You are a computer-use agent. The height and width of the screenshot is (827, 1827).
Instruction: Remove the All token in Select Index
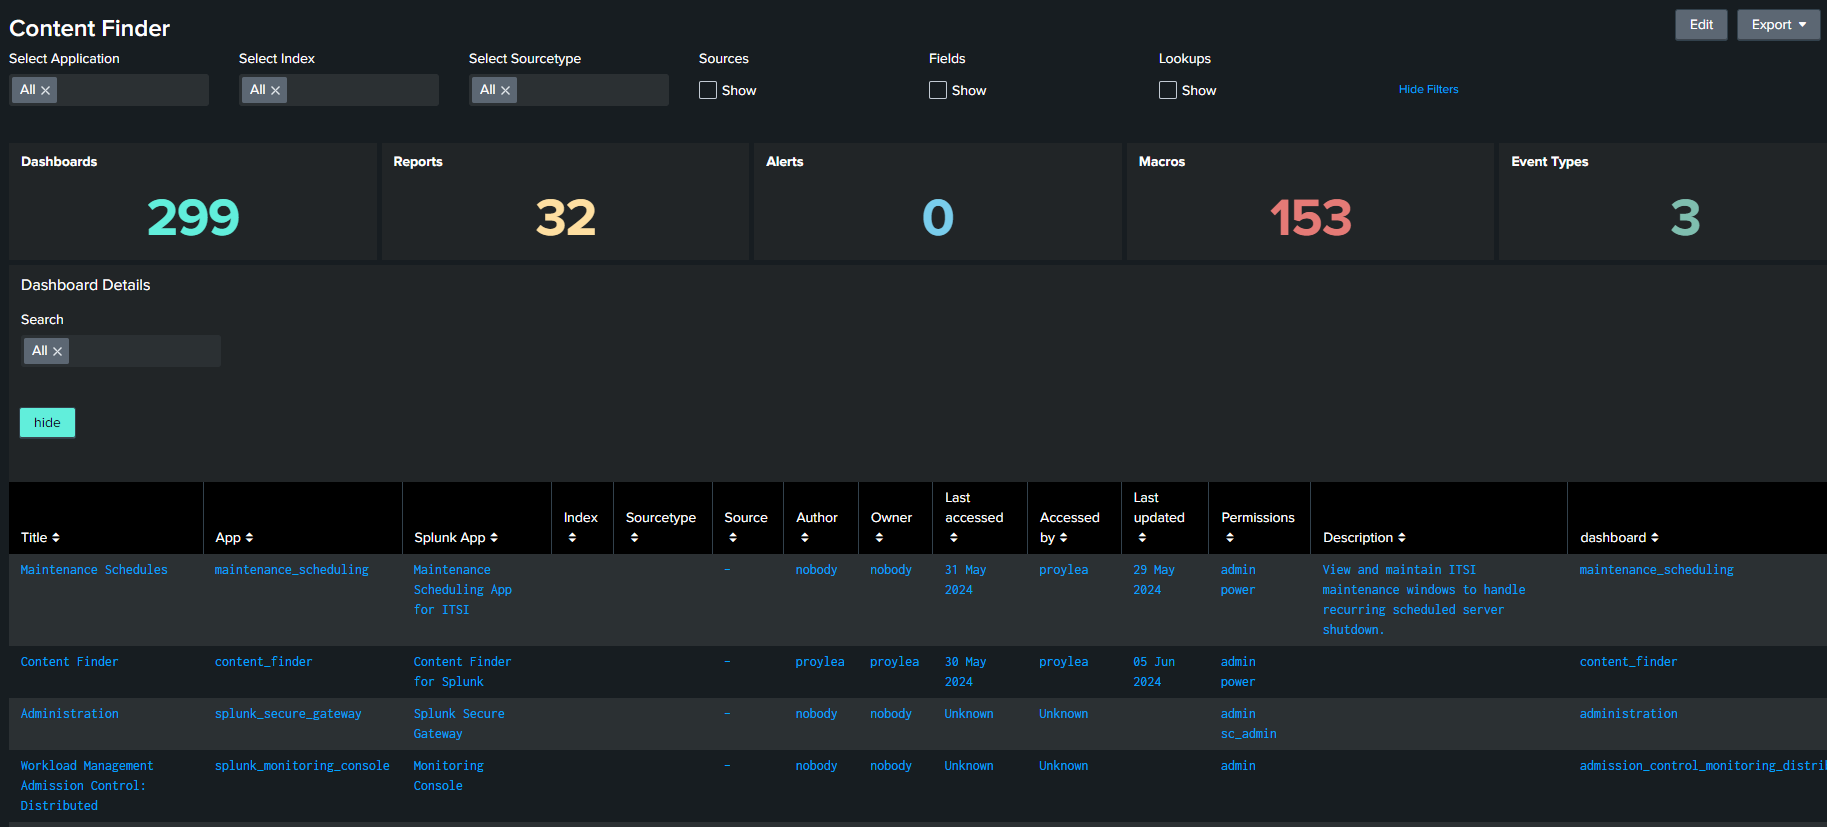(x=275, y=91)
